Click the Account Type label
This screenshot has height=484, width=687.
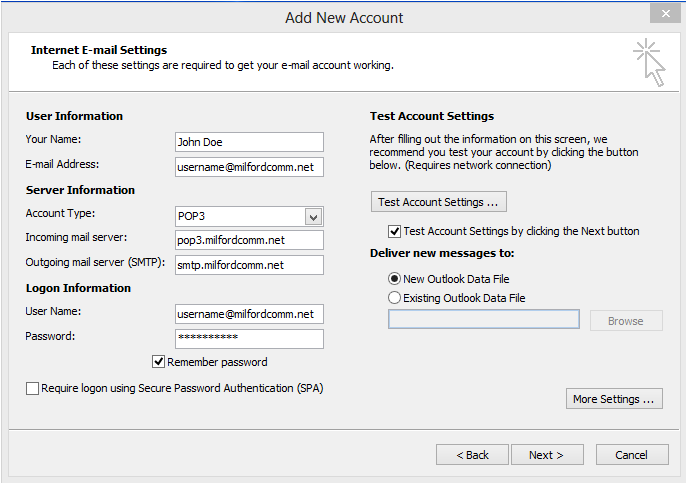coord(60,213)
